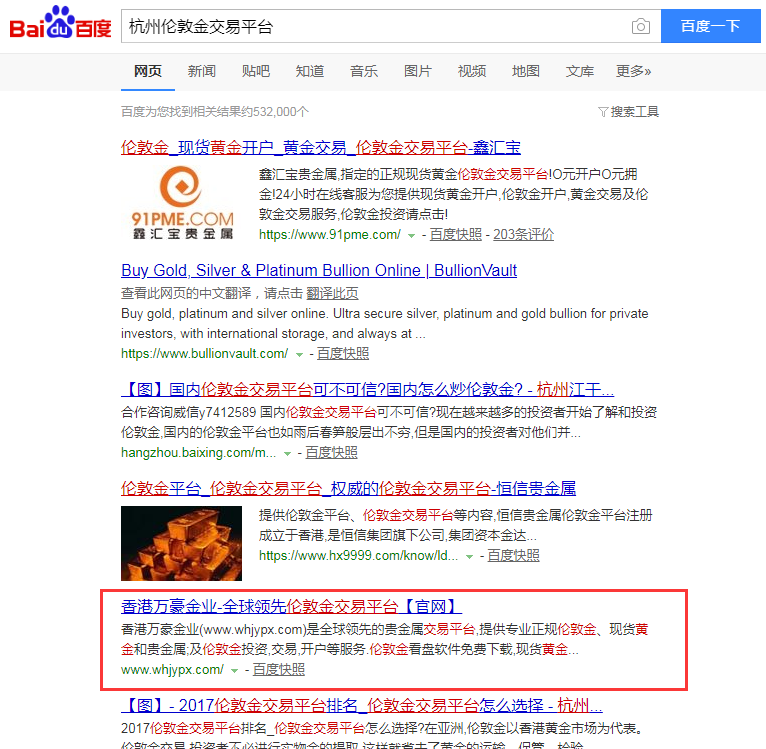This screenshot has height=749, width=766.
Task: Click the Baidu logo
Action: [x=60, y=23]
